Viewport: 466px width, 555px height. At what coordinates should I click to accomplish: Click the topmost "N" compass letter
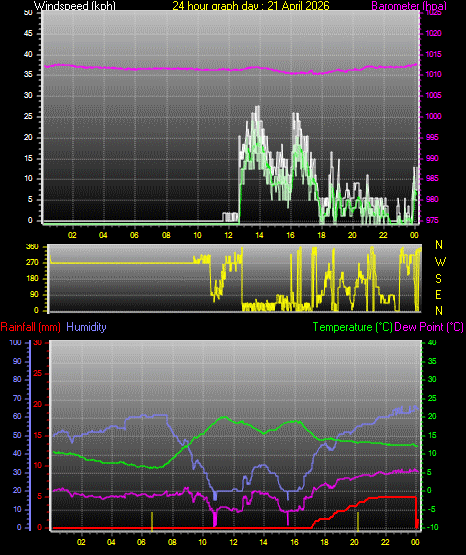[439, 245]
